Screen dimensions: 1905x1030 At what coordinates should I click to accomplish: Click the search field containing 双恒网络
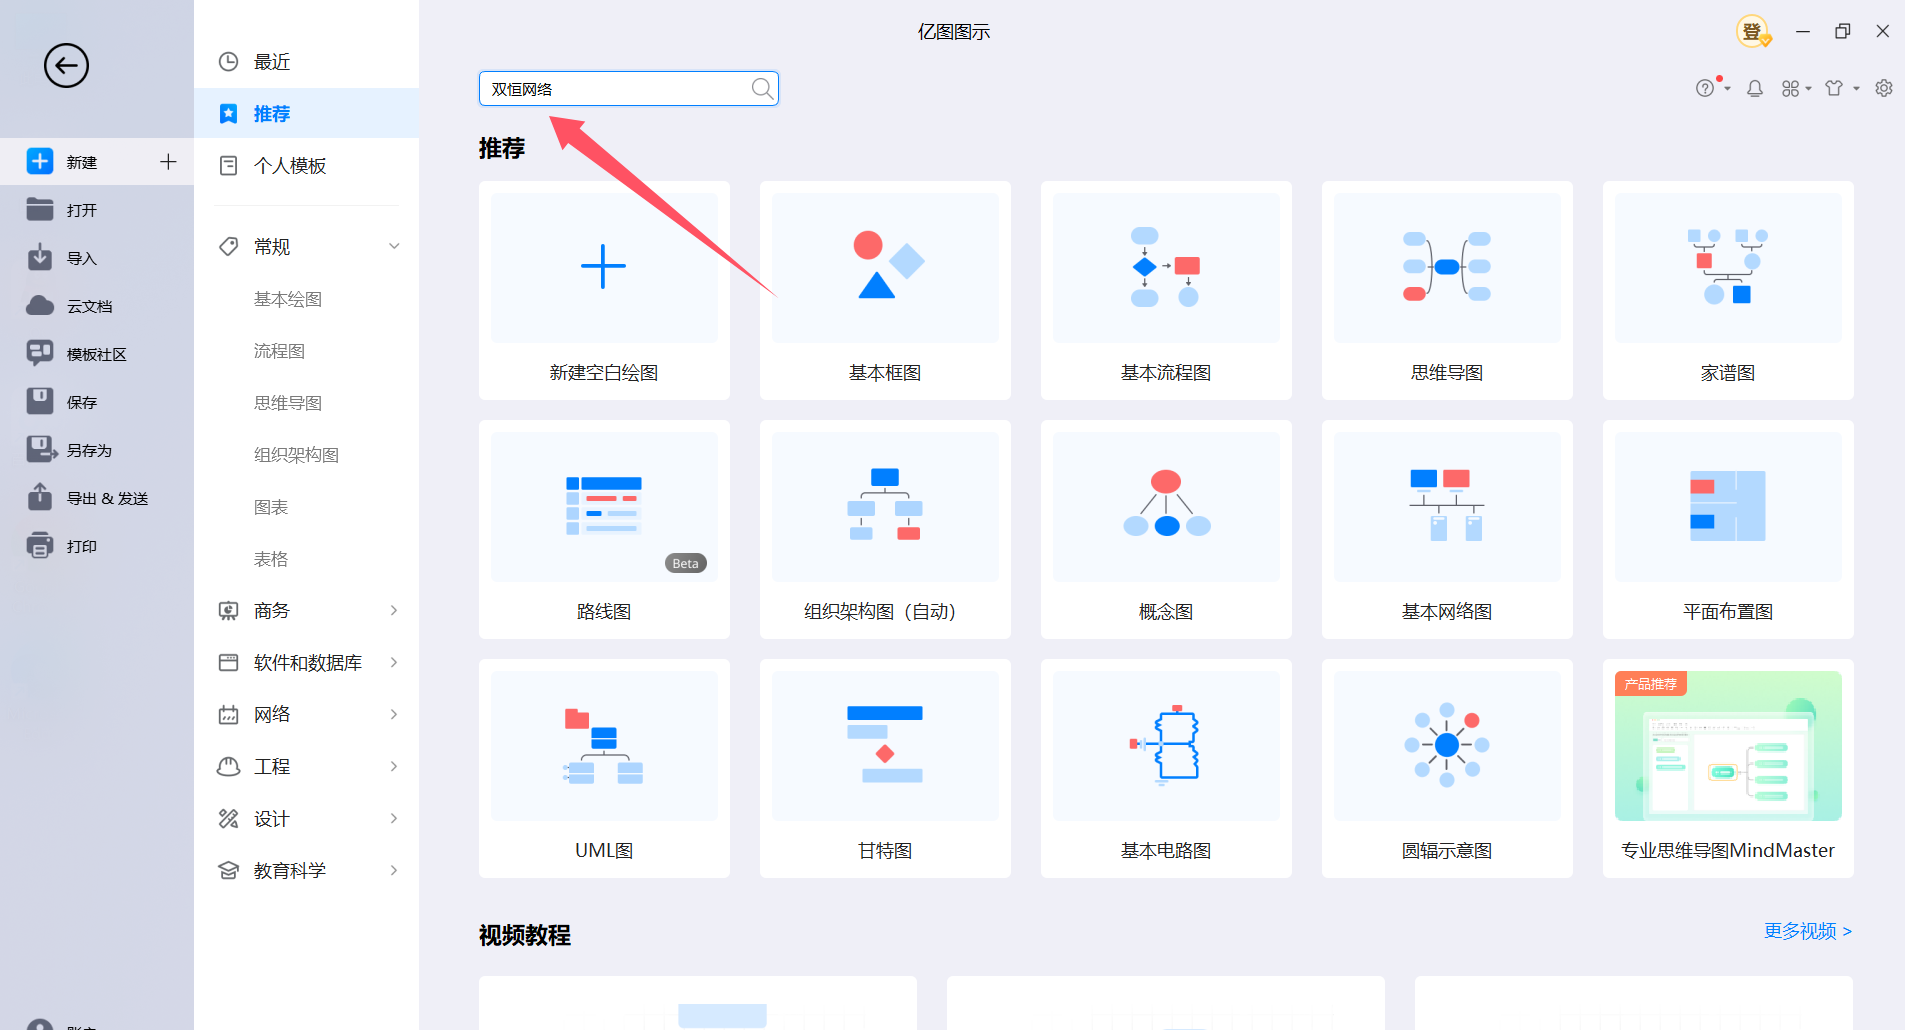(628, 89)
